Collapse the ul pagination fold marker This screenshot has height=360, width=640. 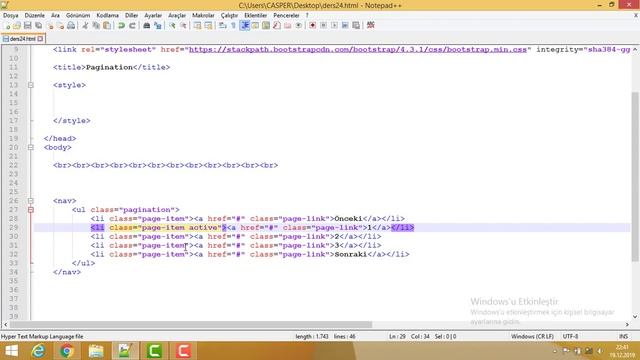pyautogui.click(x=31, y=210)
